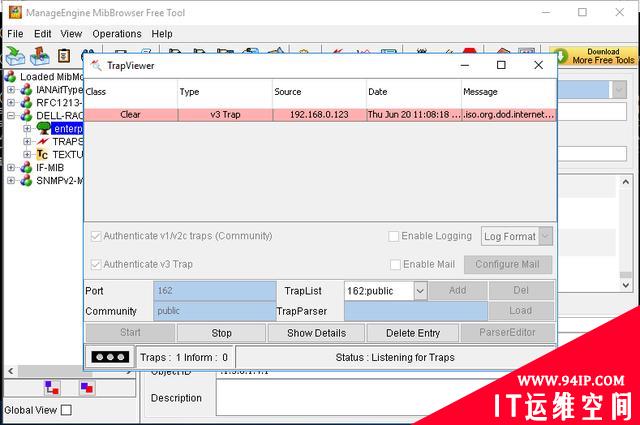This screenshot has width=640, height=425.
Task: Click the Unload MIB module toolbar icon
Action: [x=40, y=56]
